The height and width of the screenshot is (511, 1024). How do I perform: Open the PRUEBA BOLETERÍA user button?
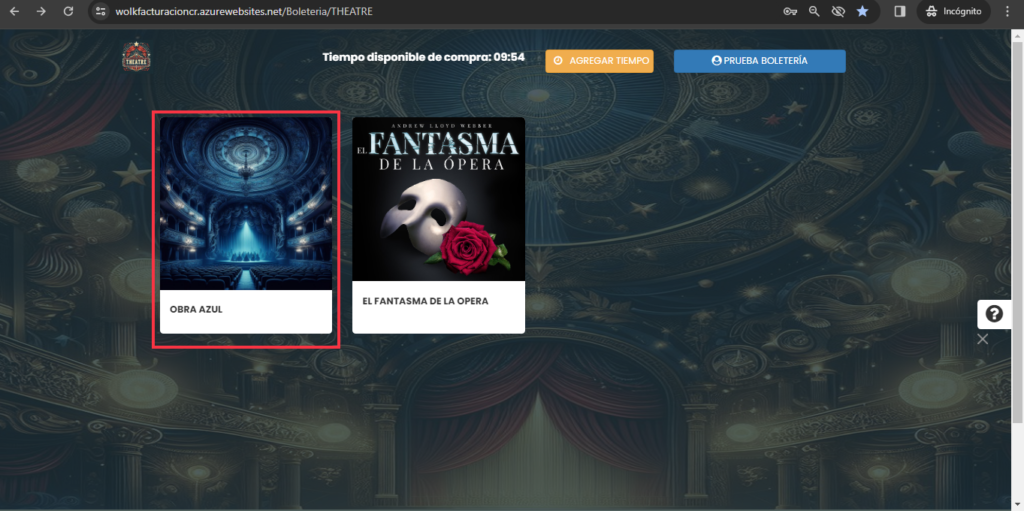(x=760, y=61)
